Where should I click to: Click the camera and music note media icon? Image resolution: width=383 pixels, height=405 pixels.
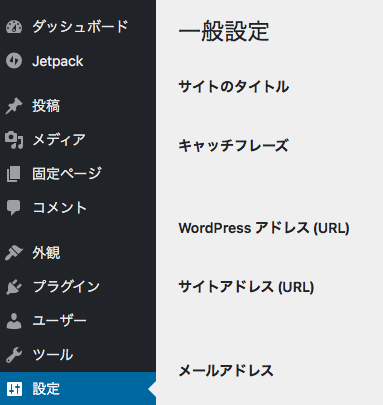14,140
